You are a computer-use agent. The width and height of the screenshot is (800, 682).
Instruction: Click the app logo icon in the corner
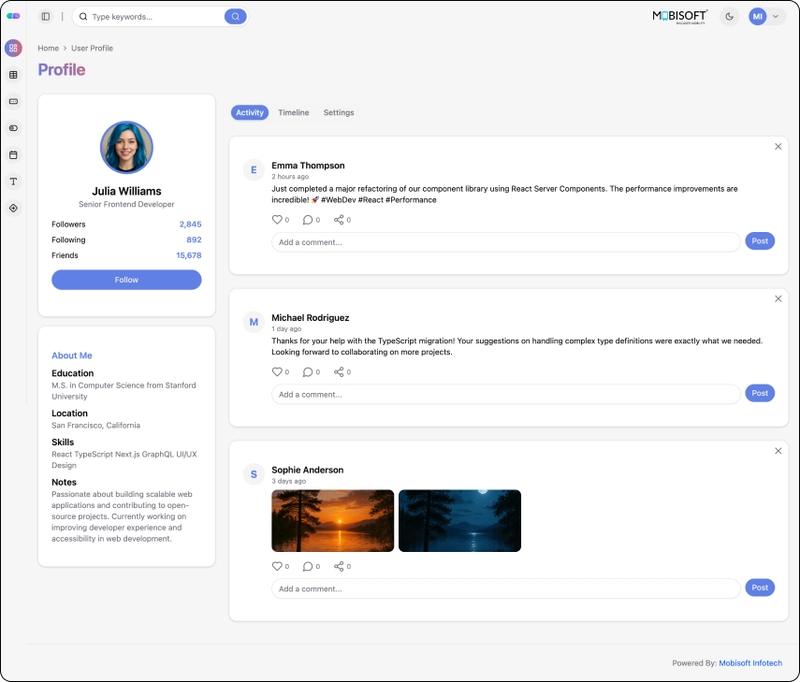click(13, 16)
